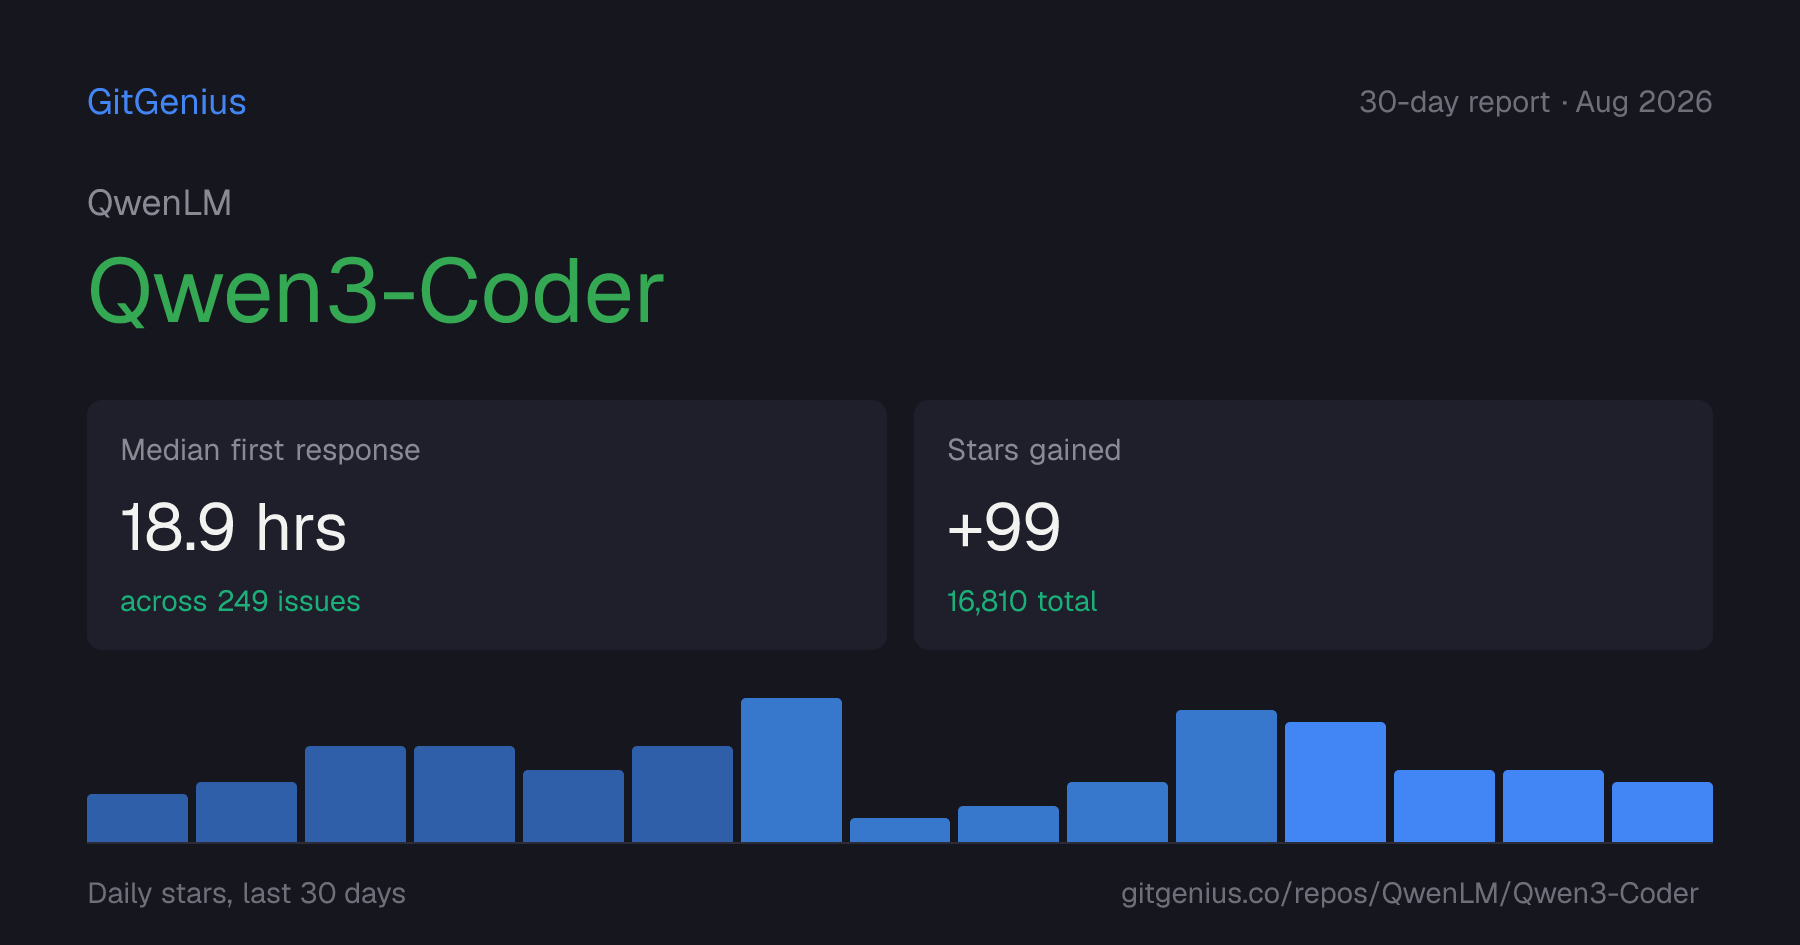Click the brightest blue bar after the second peak
Viewport: 1800px width, 945px height.
tap(1335, 782)
